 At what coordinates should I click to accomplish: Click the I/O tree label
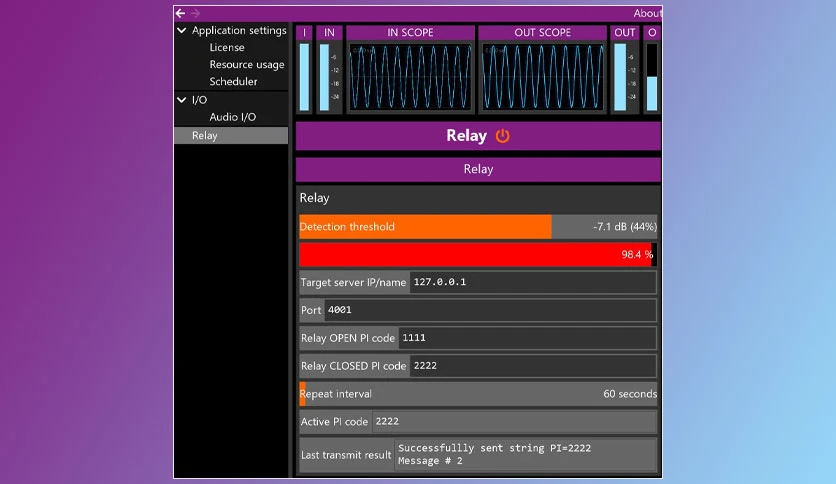(x=199, y=100)
